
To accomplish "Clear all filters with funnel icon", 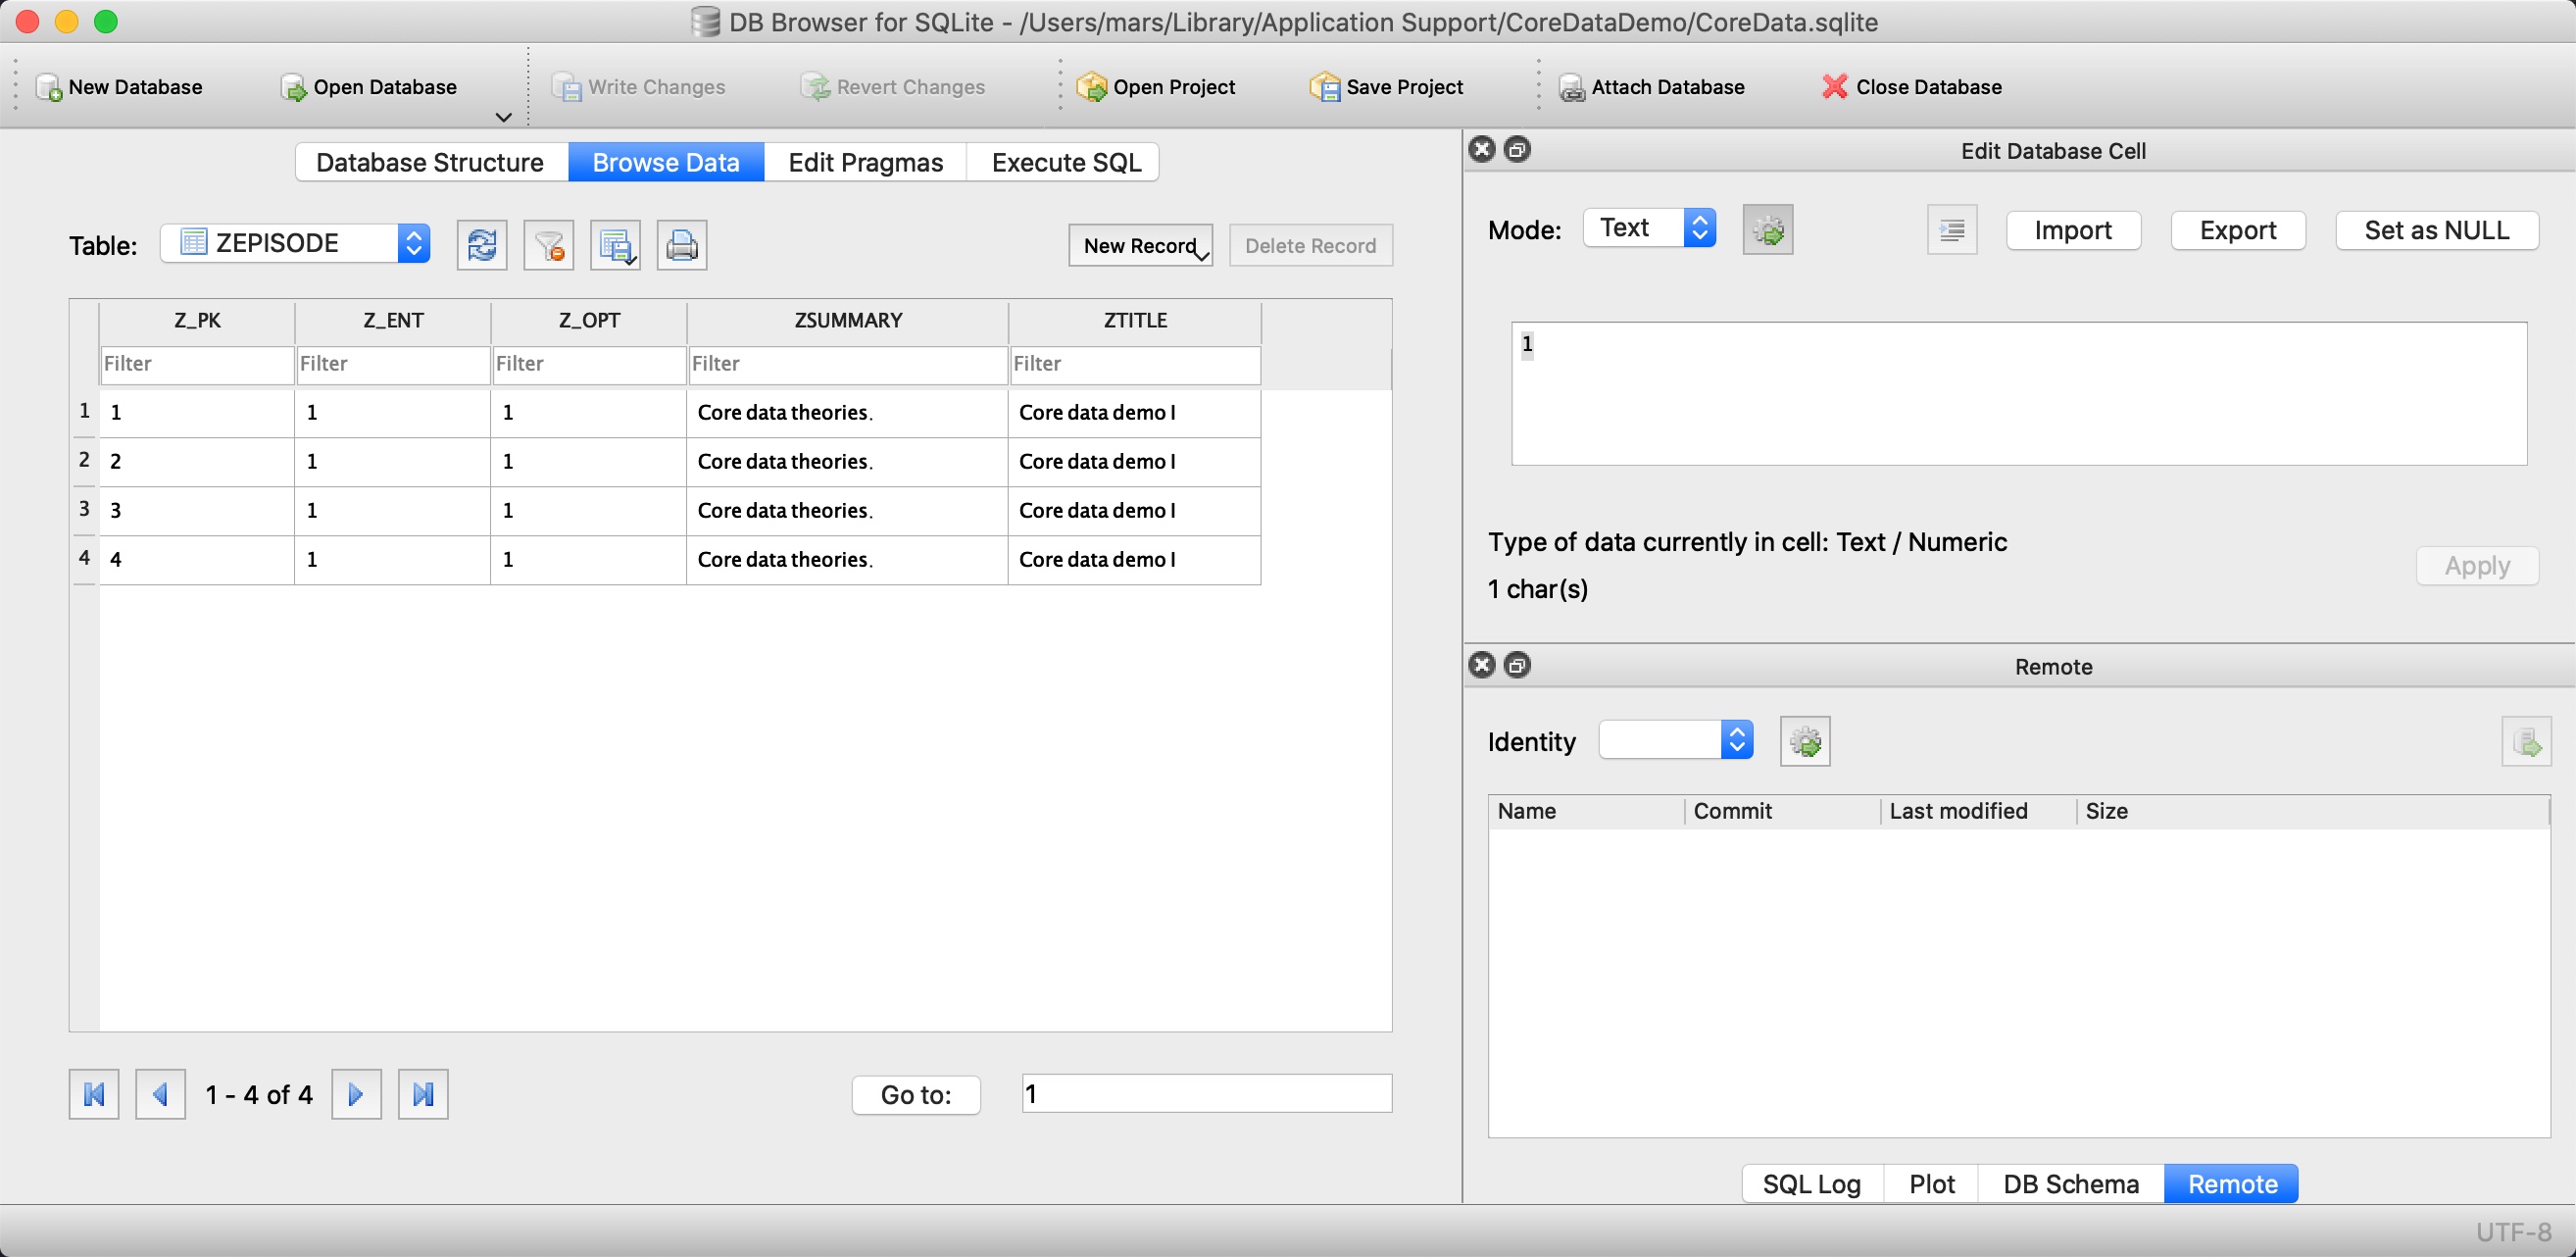I will coord(549,245).
